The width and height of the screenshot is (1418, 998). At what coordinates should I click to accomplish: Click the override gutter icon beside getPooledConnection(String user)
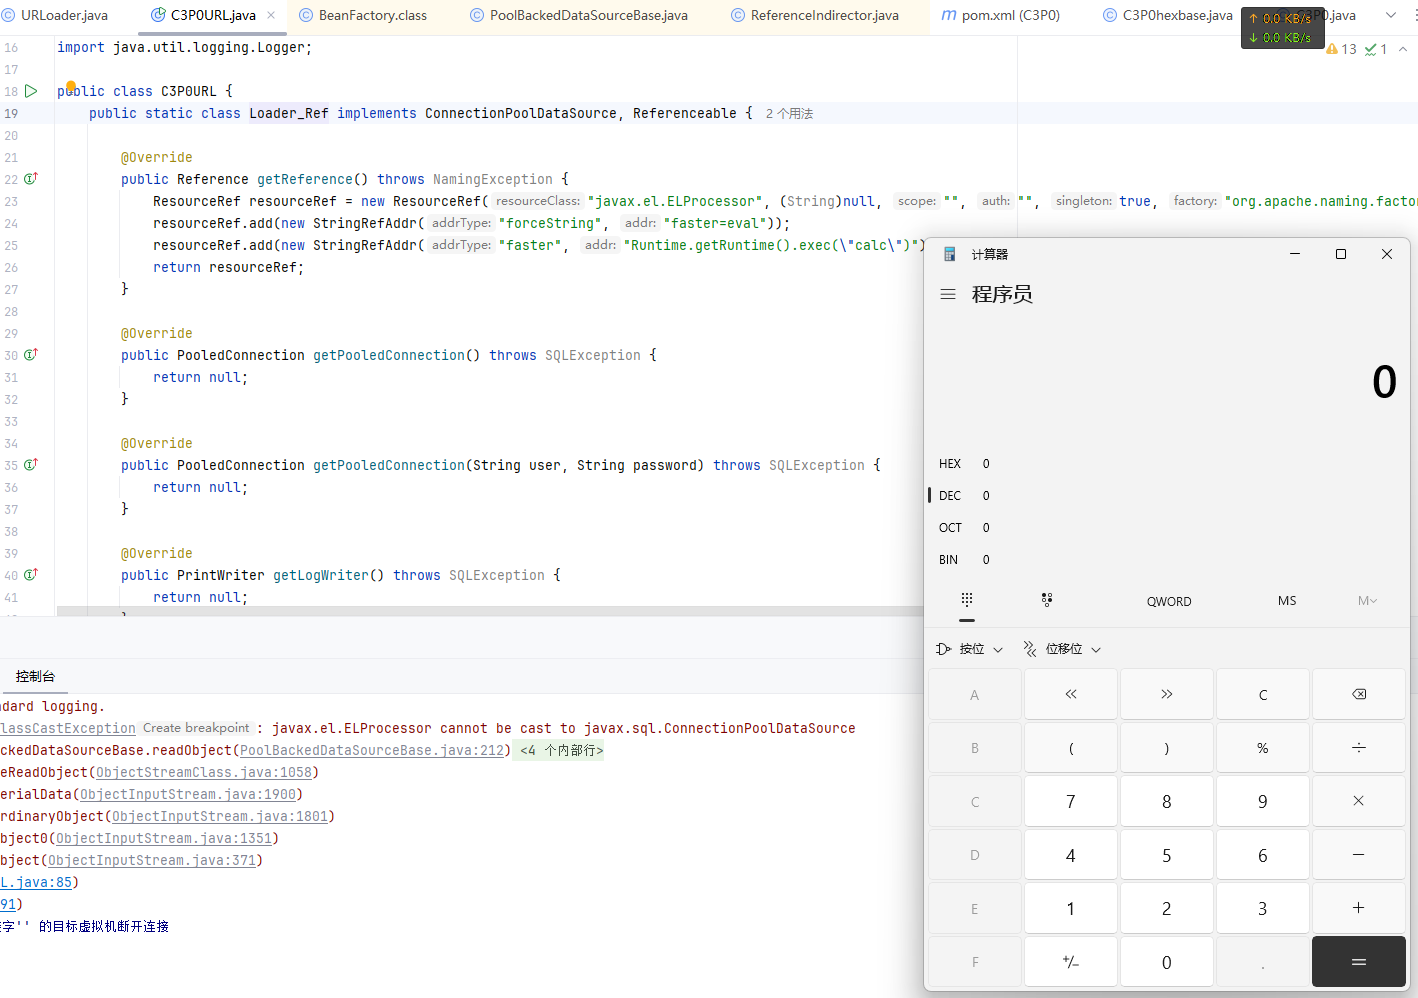tap(31, 465)
